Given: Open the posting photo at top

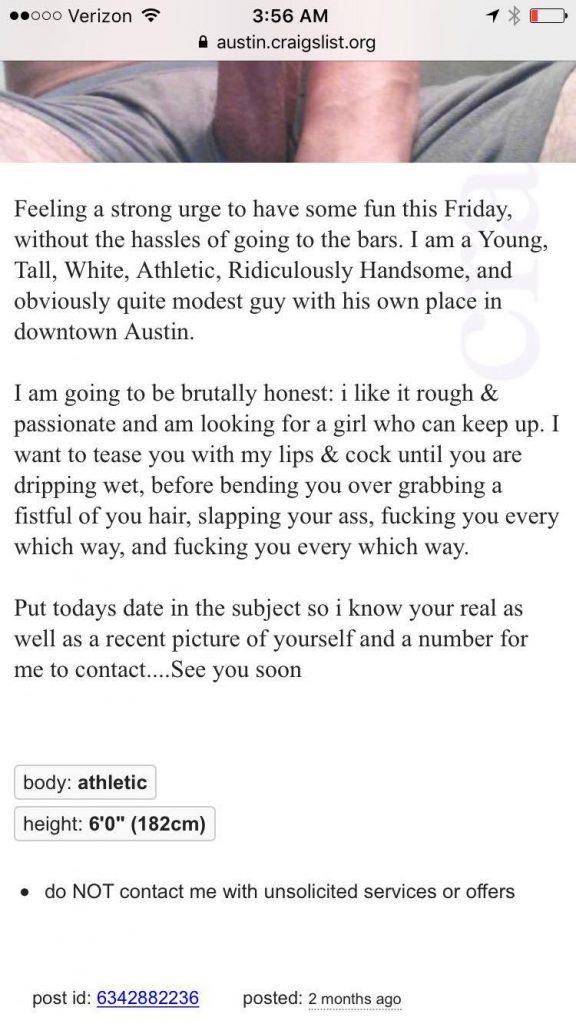Looking at the screenshot, I should (288, 112).
